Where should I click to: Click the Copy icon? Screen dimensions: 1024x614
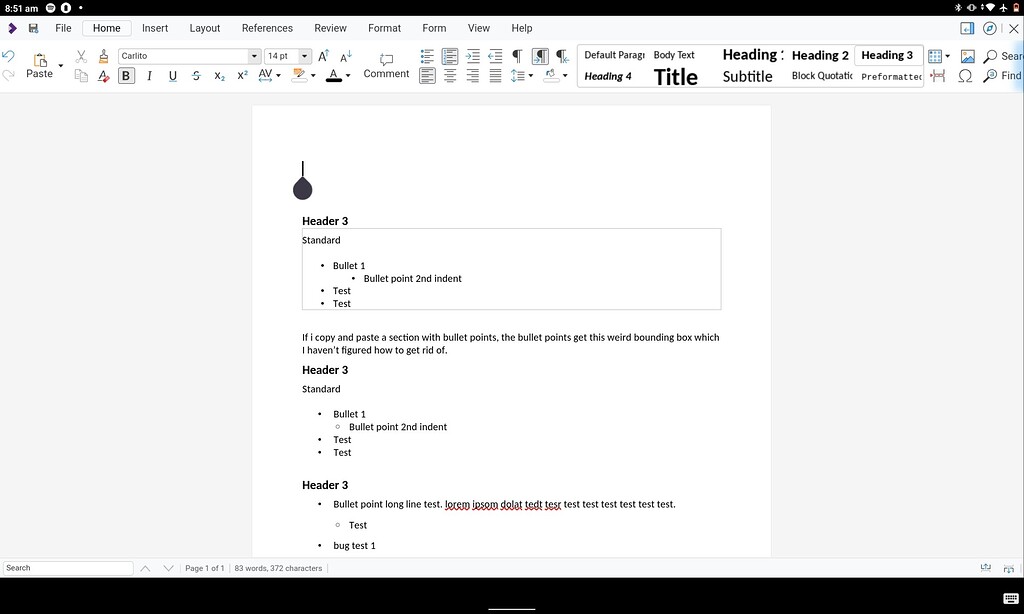(x=81, y=76)
